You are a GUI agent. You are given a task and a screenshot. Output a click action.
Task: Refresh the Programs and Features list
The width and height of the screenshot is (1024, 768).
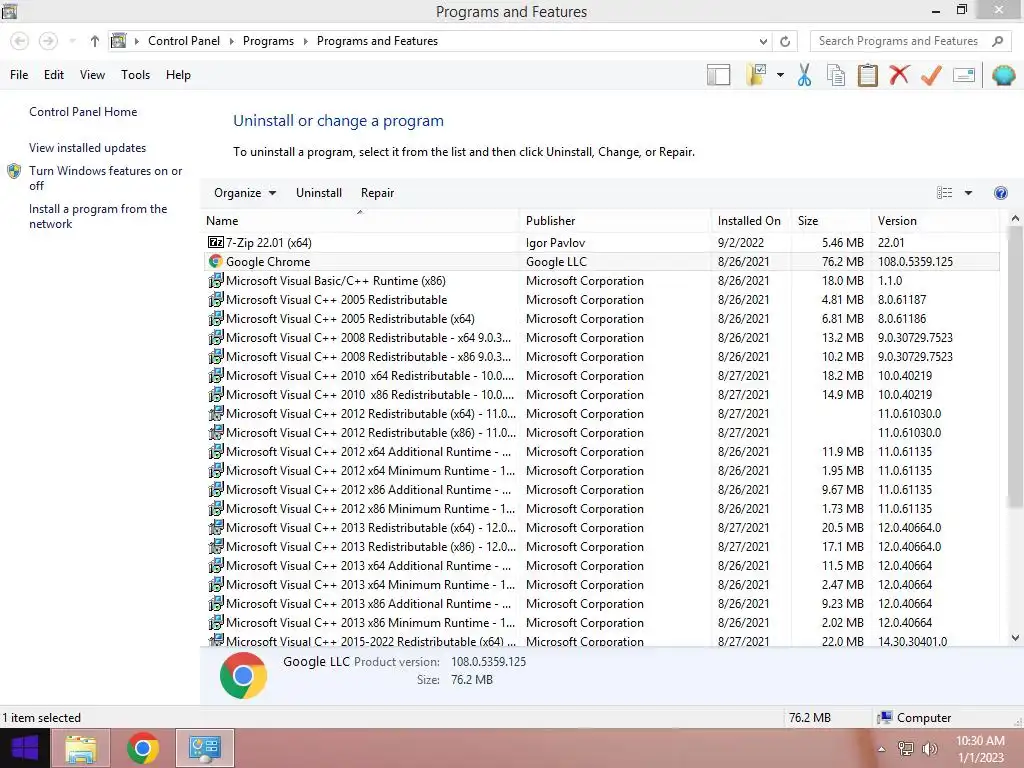785,41
